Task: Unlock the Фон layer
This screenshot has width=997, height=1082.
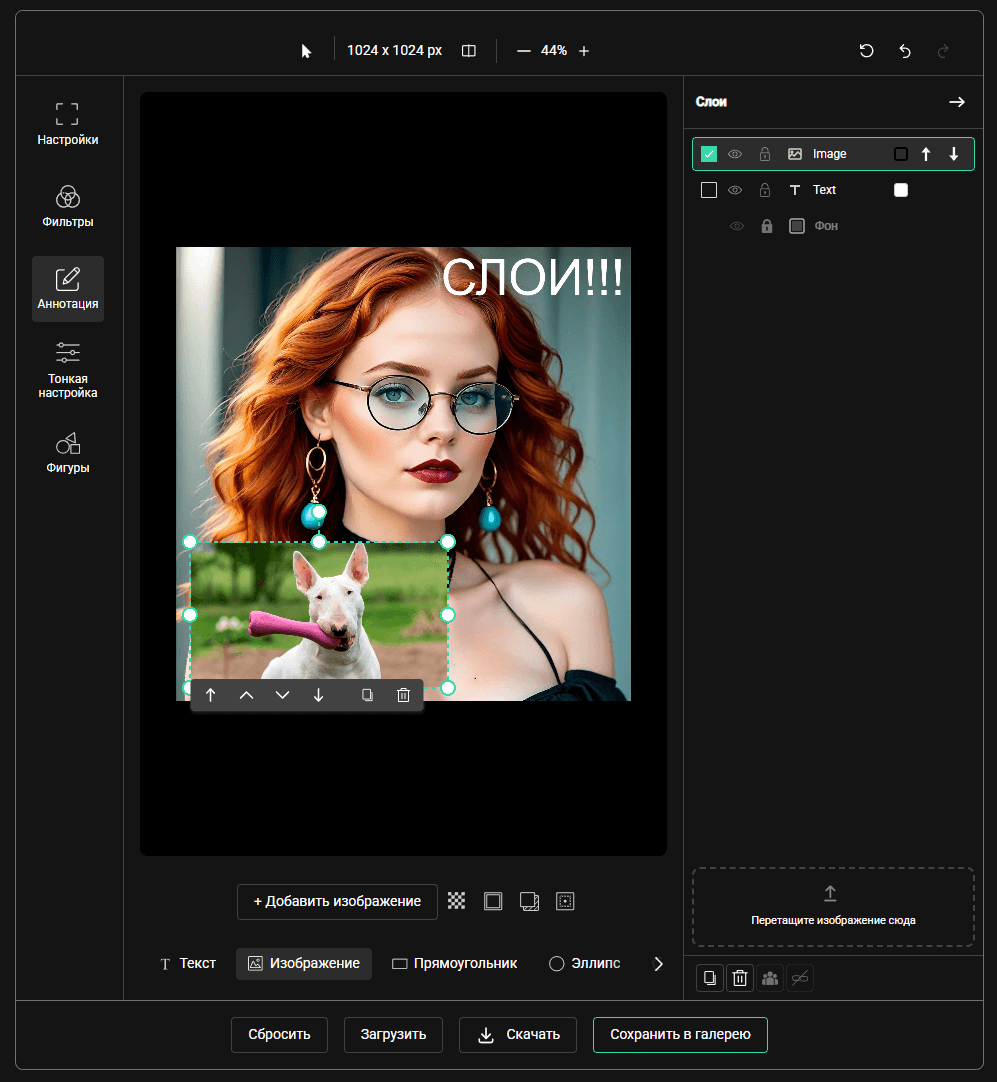Action: click(x=767, y=226)
